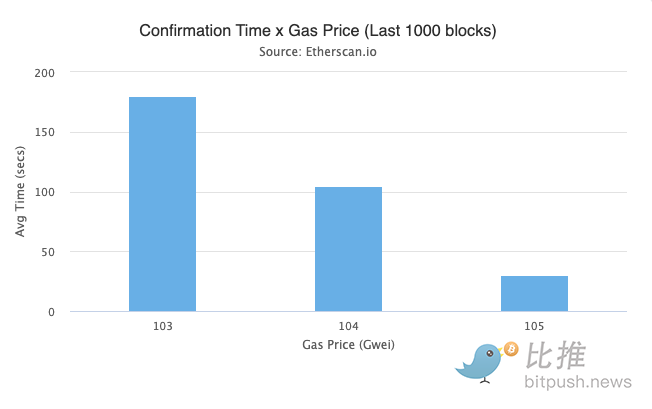The image size is (652, 409).
Task: Open the bitpush.news watermark link
Action: pyautogui.click(x=578, y=382)
